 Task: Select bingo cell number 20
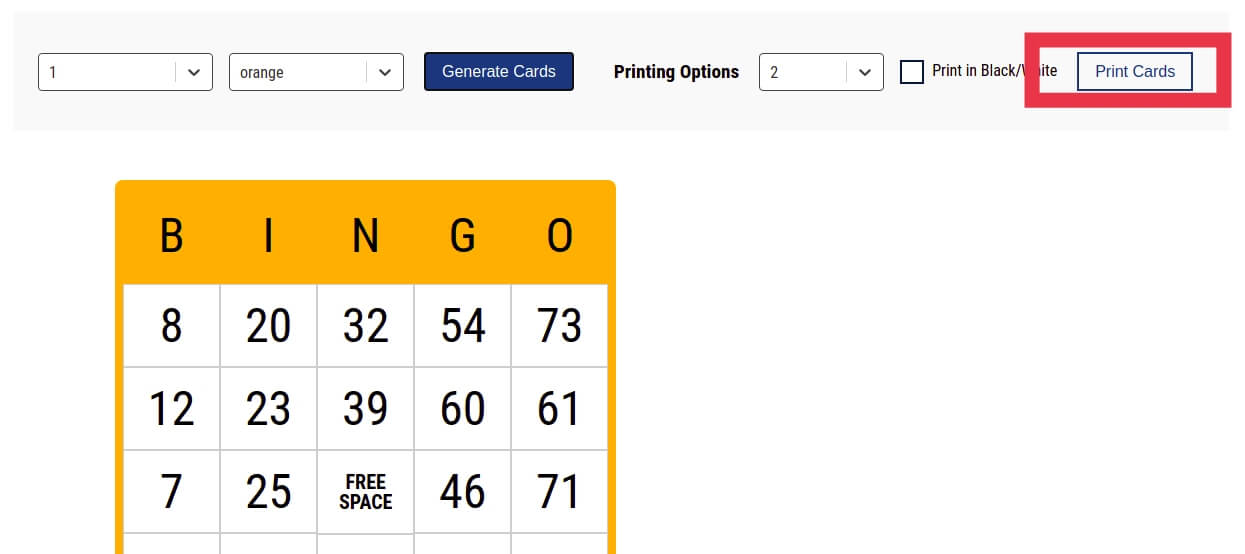coord(268,326)
